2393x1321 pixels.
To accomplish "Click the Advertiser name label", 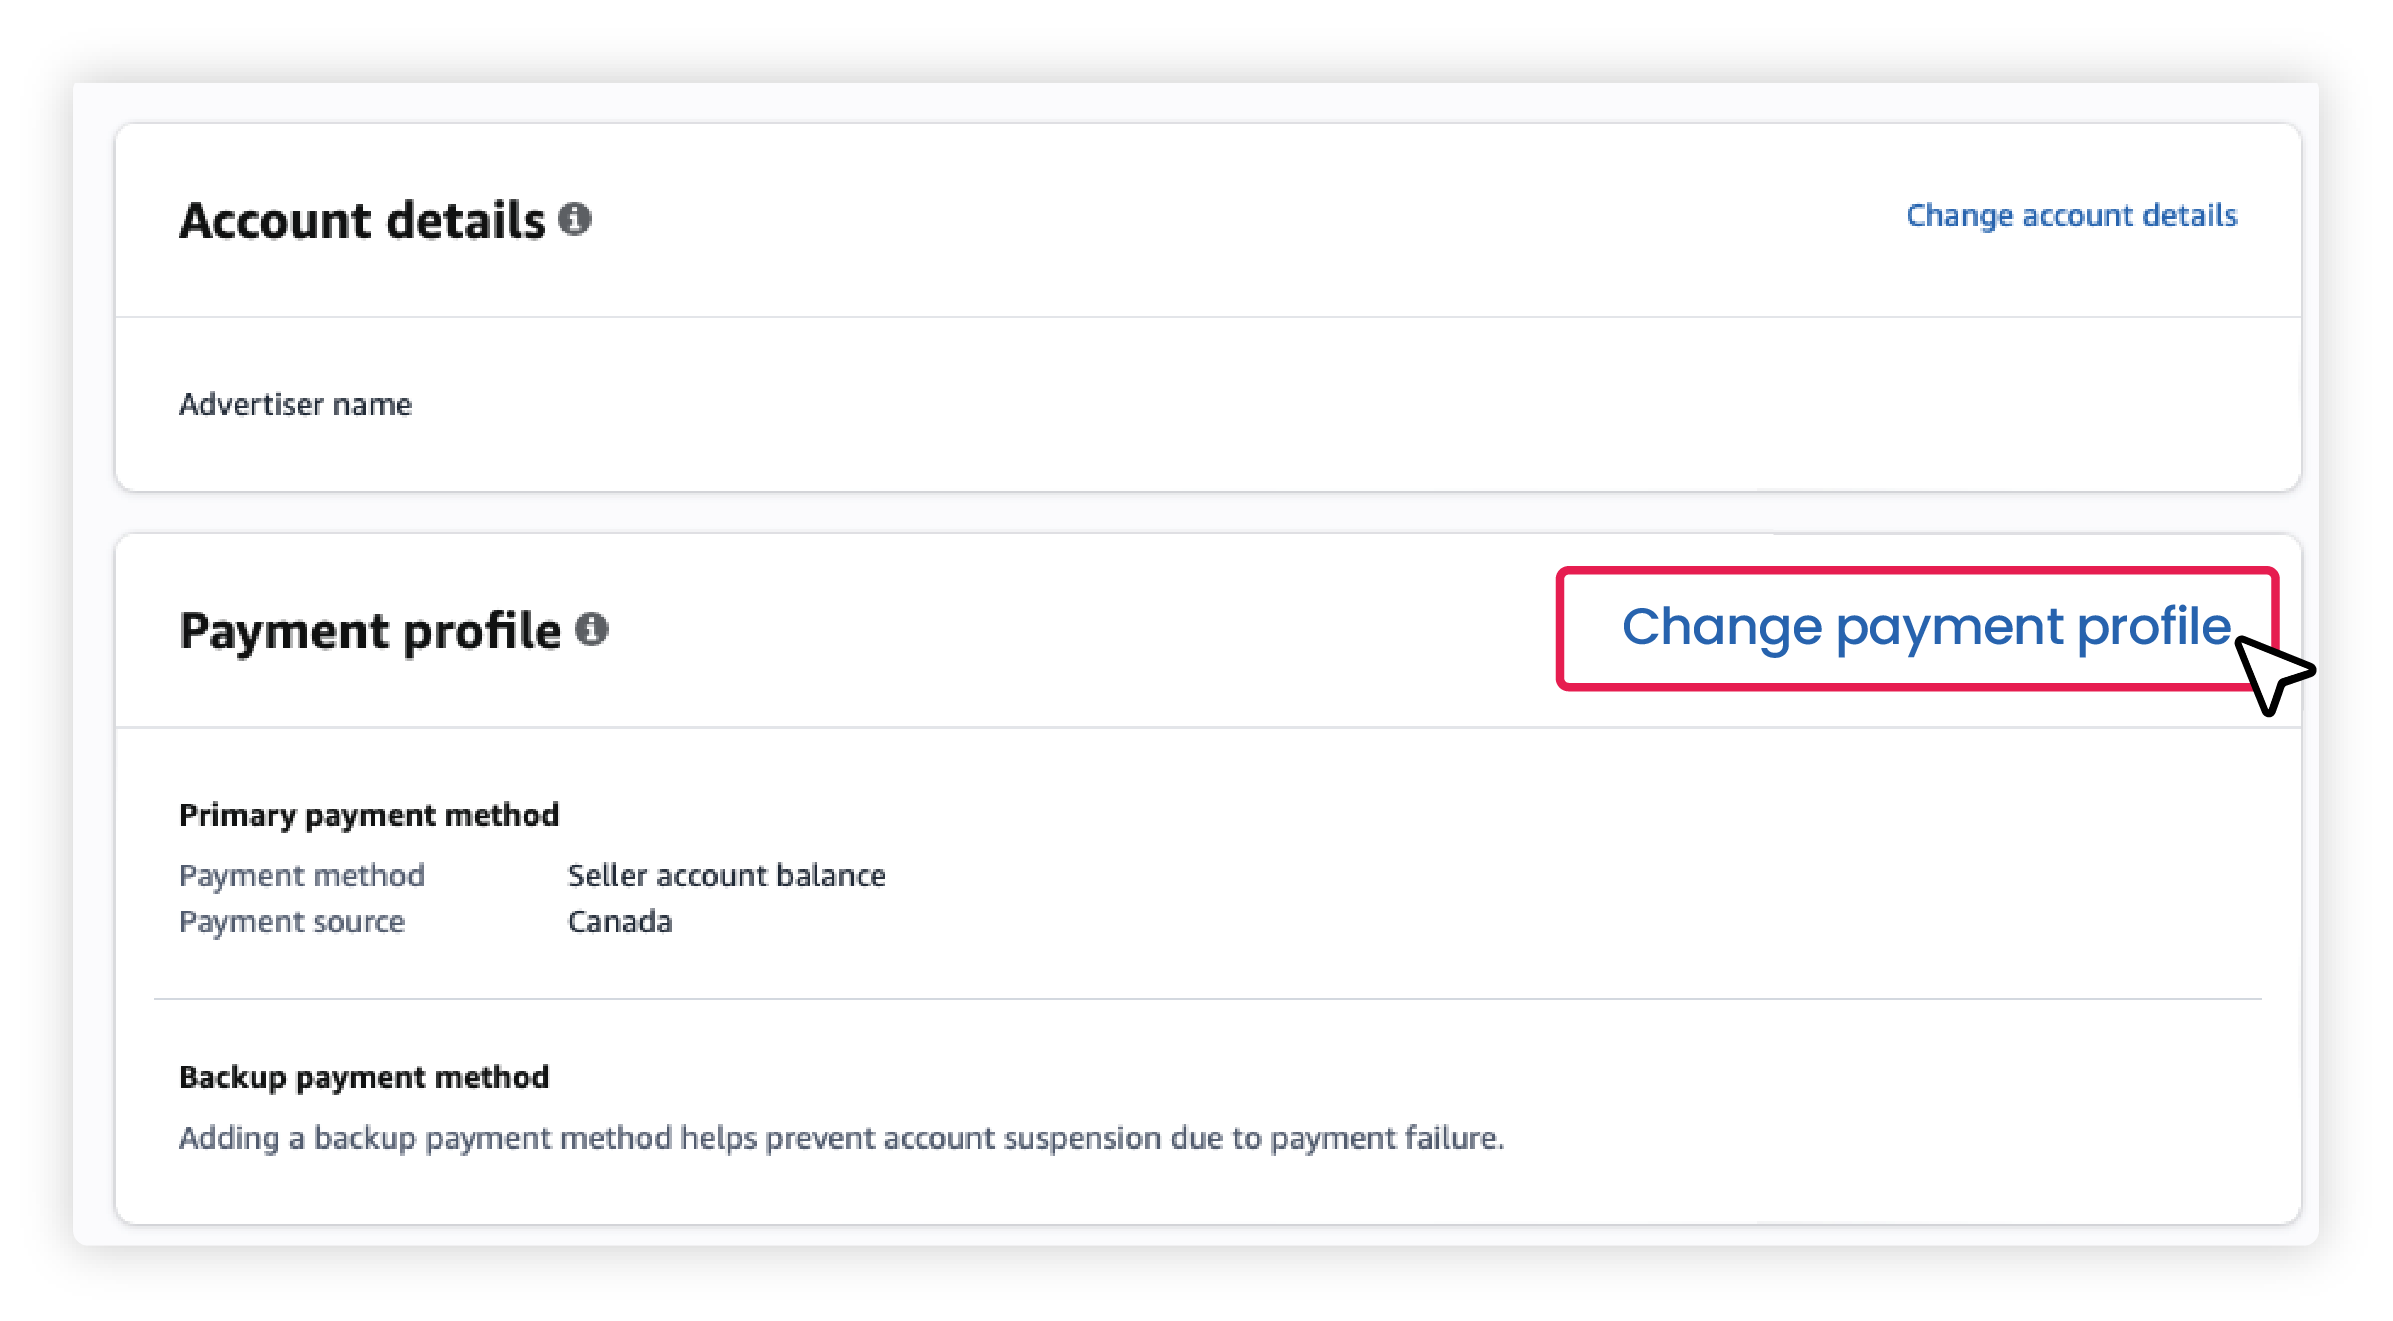I will [x=295, y=404].
